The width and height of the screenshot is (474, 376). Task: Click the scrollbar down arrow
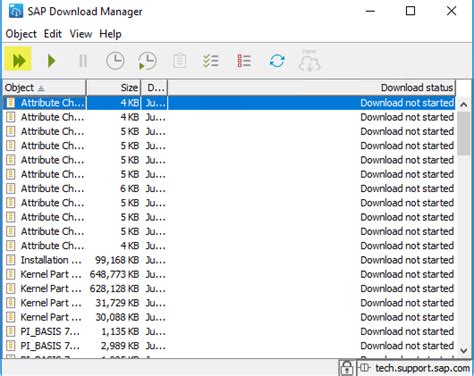click(x=464, y=350)
